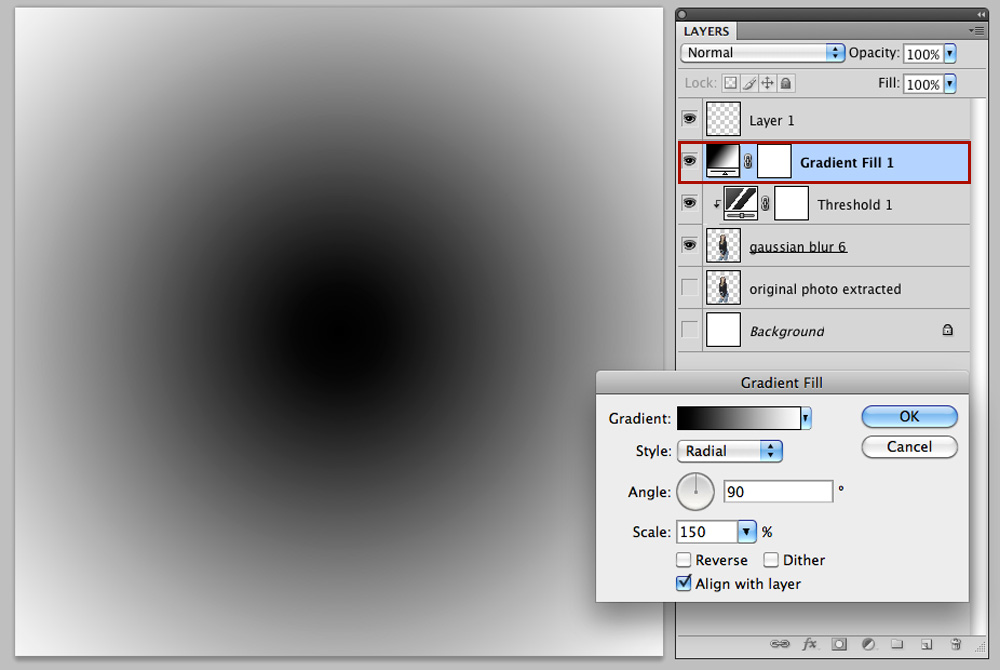Click the LAYERS panel tab
Image resolution: width=1000 pixels, height=670 pixels.
(706, 31)
